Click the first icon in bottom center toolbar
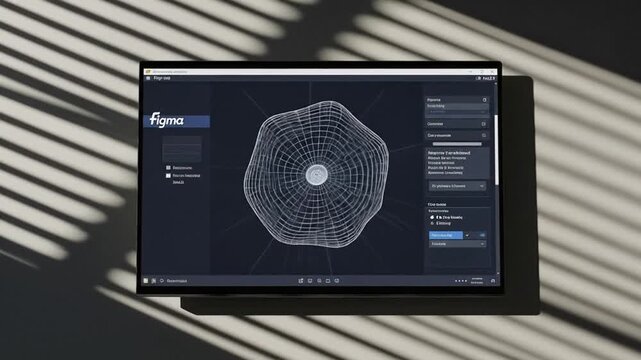Viewport: 641px width, 360px height. click(x=301, y=281)
